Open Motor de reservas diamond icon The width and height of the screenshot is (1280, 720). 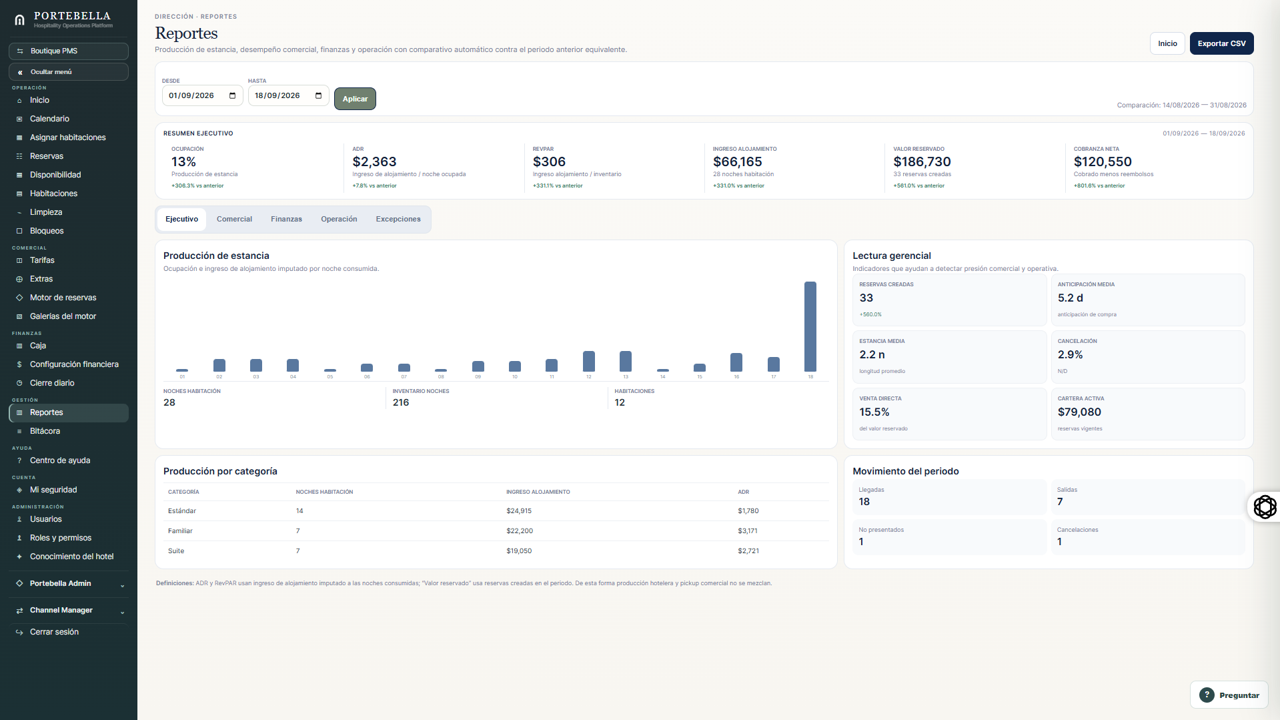[x=19, y=298]
